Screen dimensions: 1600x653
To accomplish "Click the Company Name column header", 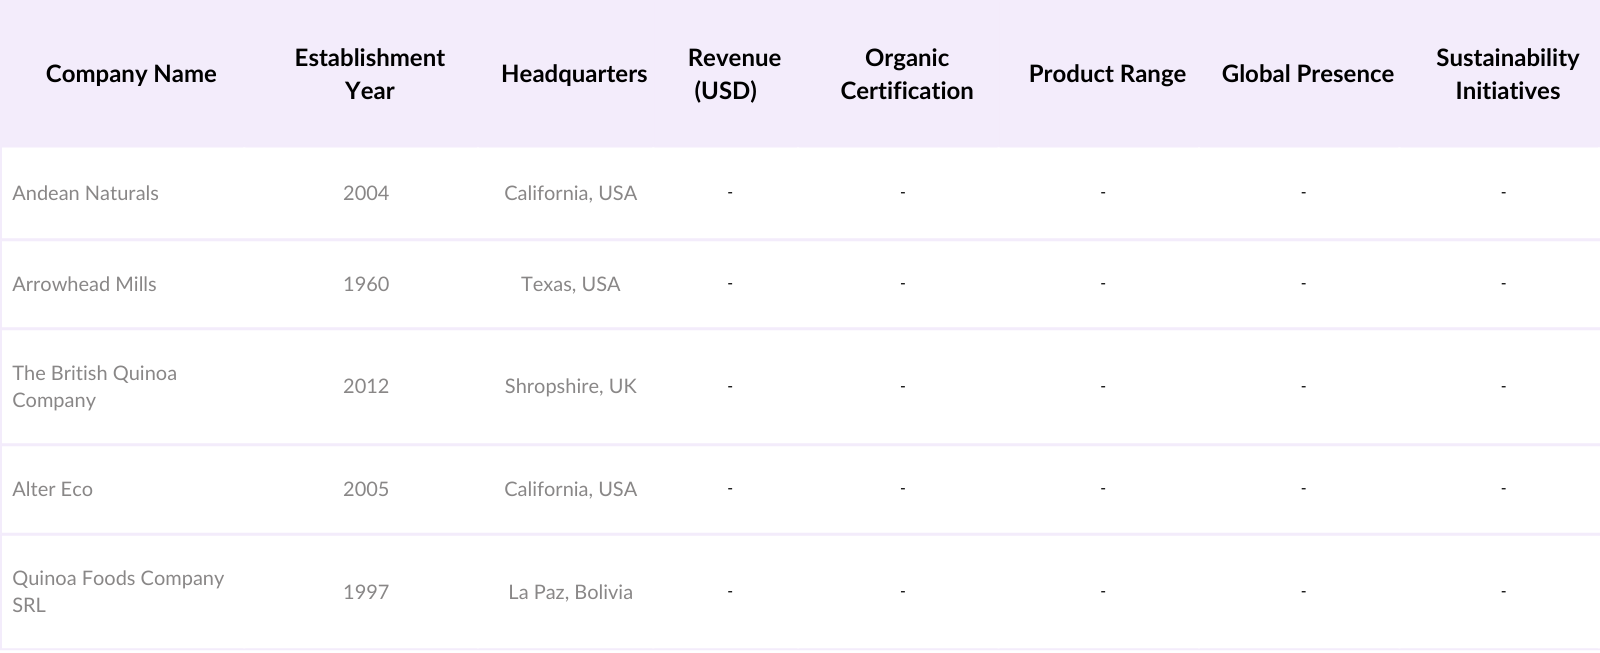I will [x=131, y=74].
